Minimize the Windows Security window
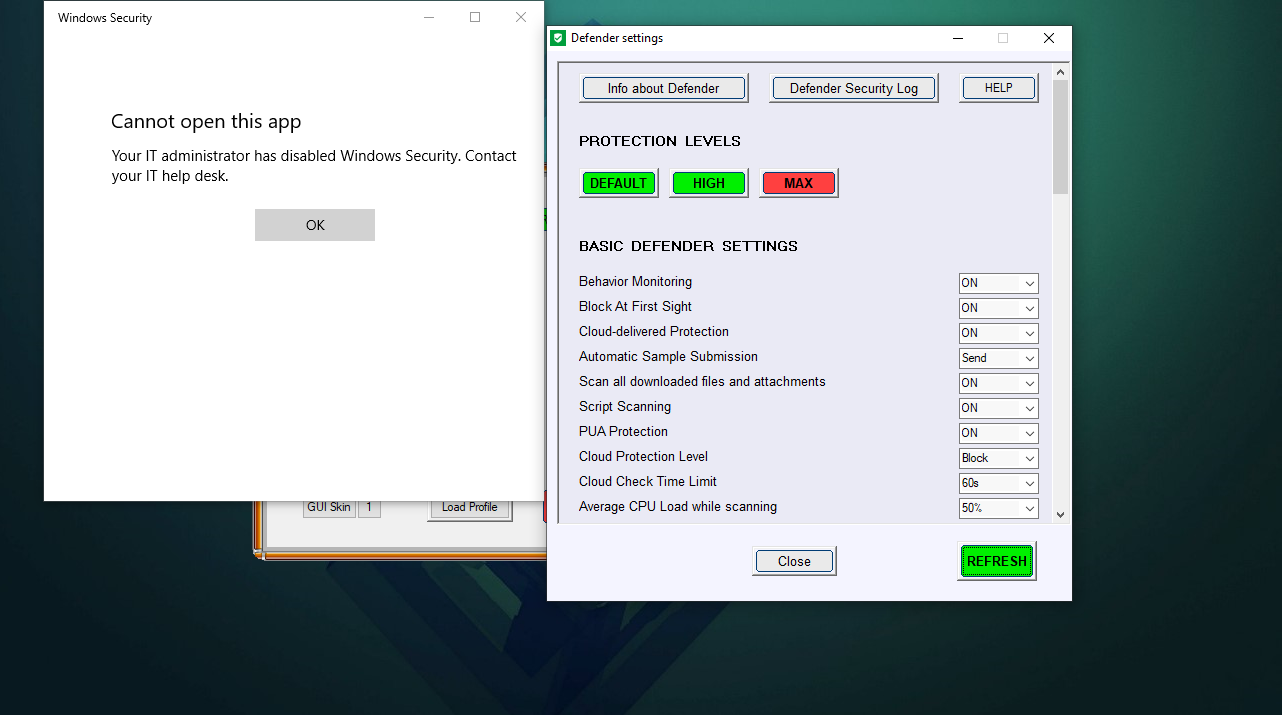The image size is (1282, 715). [429, 17]
